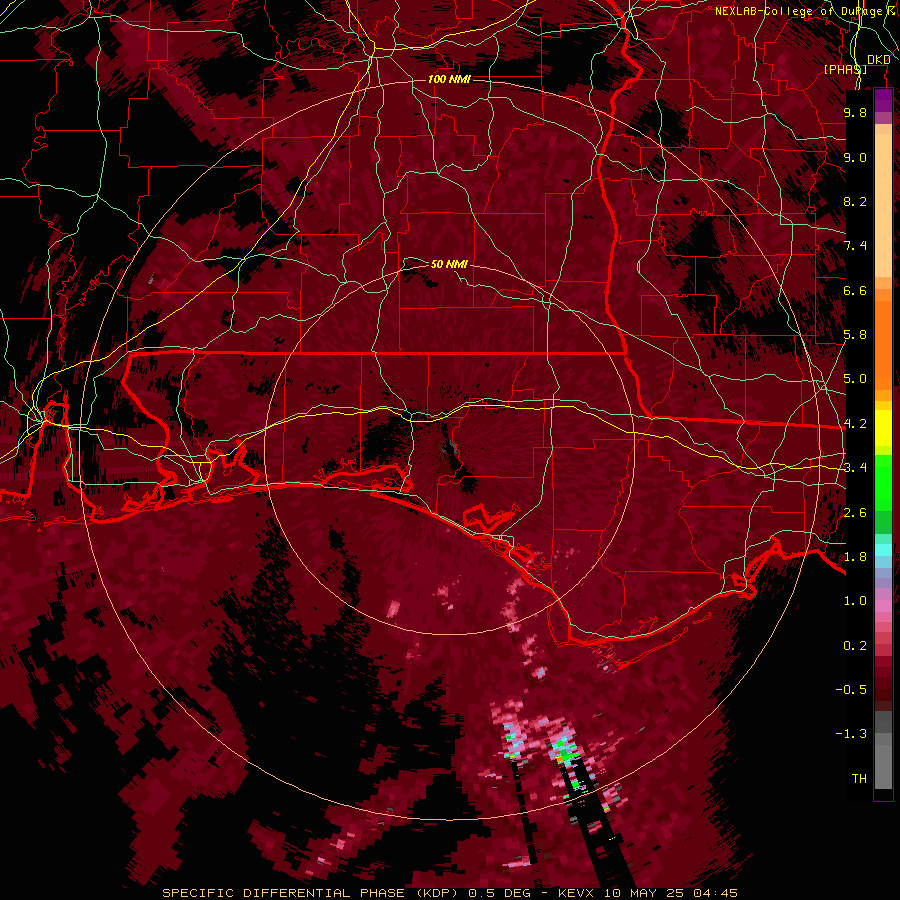The height and width of the screenshot is (900, 900).
Task: Click the "8.2" scale value
Action: pos(855,201)
